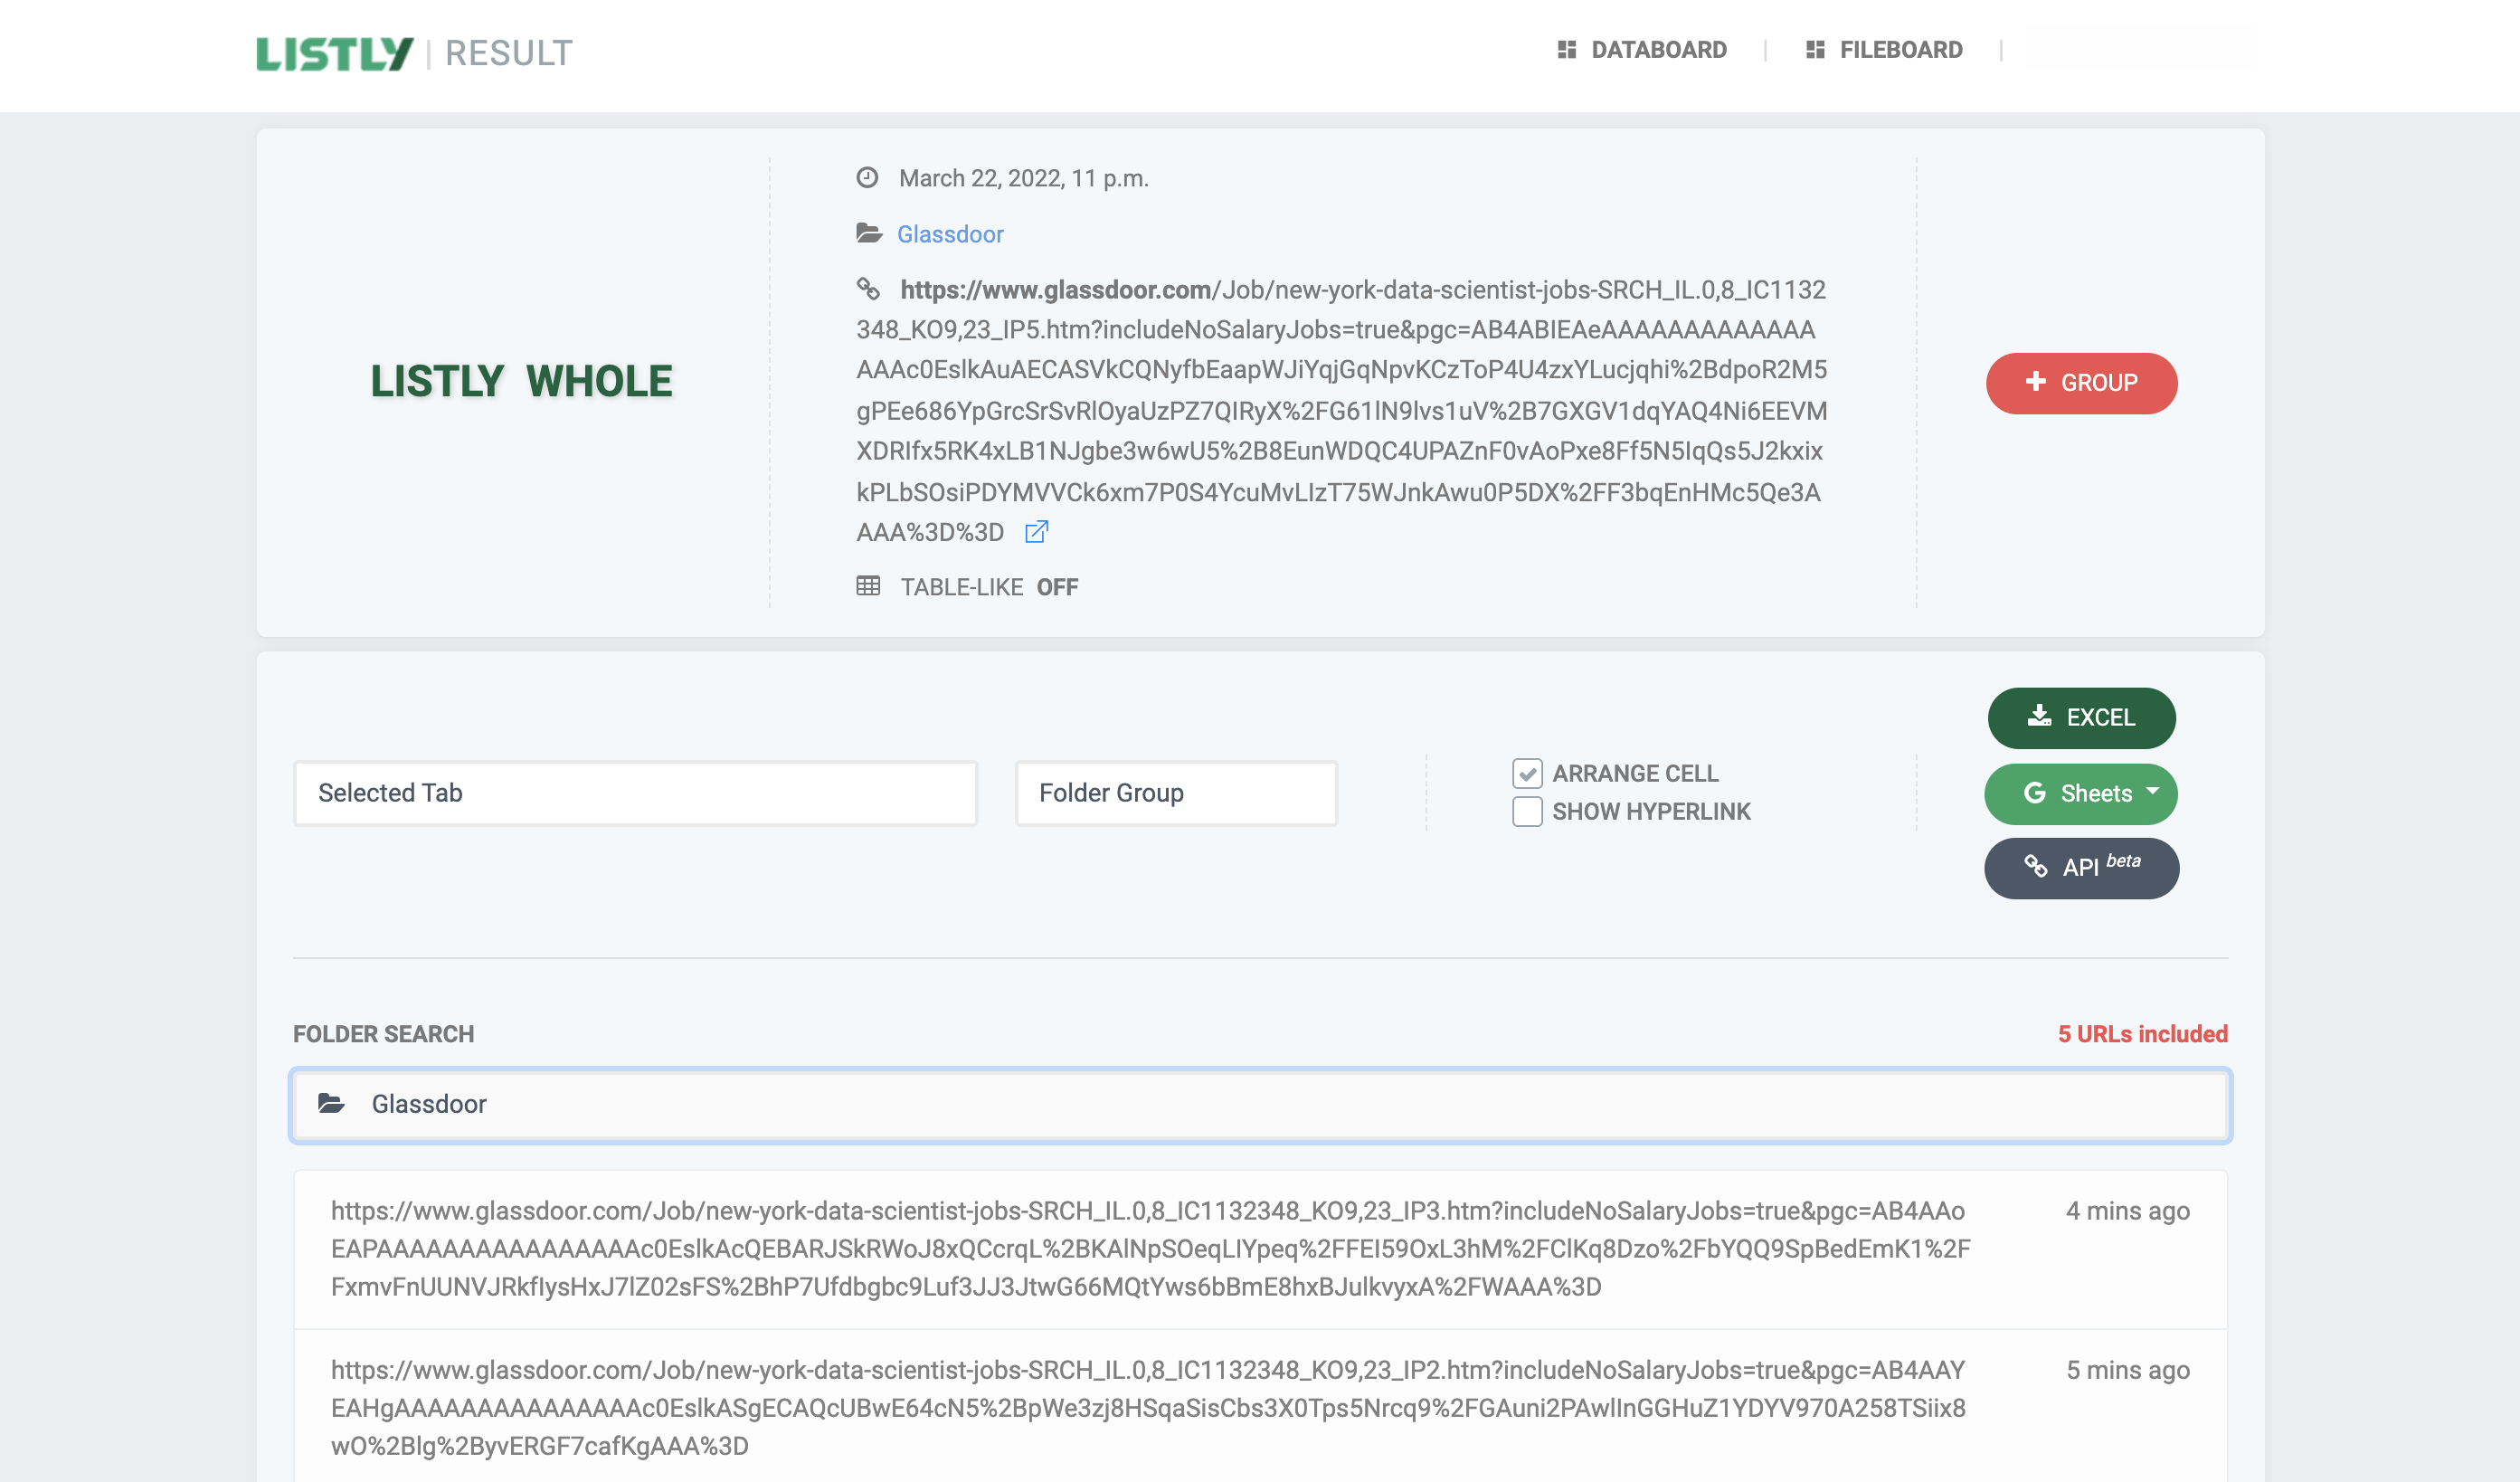This screenshot has height=1482, width=2520.
Task: Go to DATABOARD in top navigation
Action: click(1658, 50)
